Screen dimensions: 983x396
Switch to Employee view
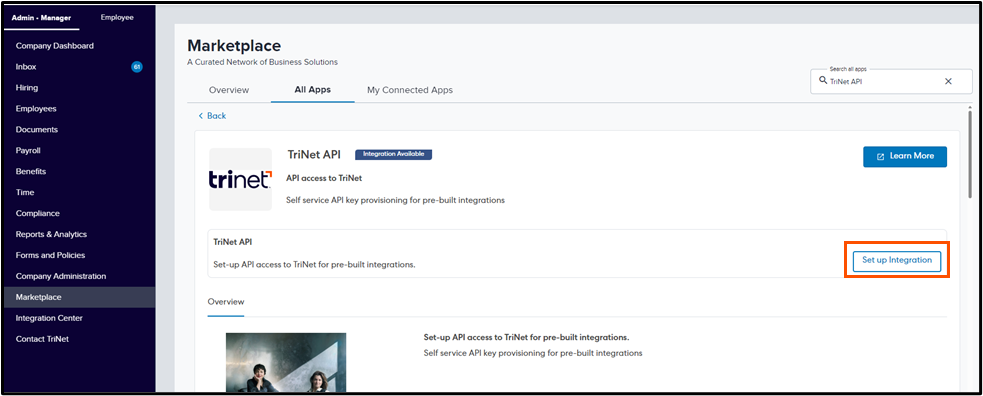(x=117, y=18)
